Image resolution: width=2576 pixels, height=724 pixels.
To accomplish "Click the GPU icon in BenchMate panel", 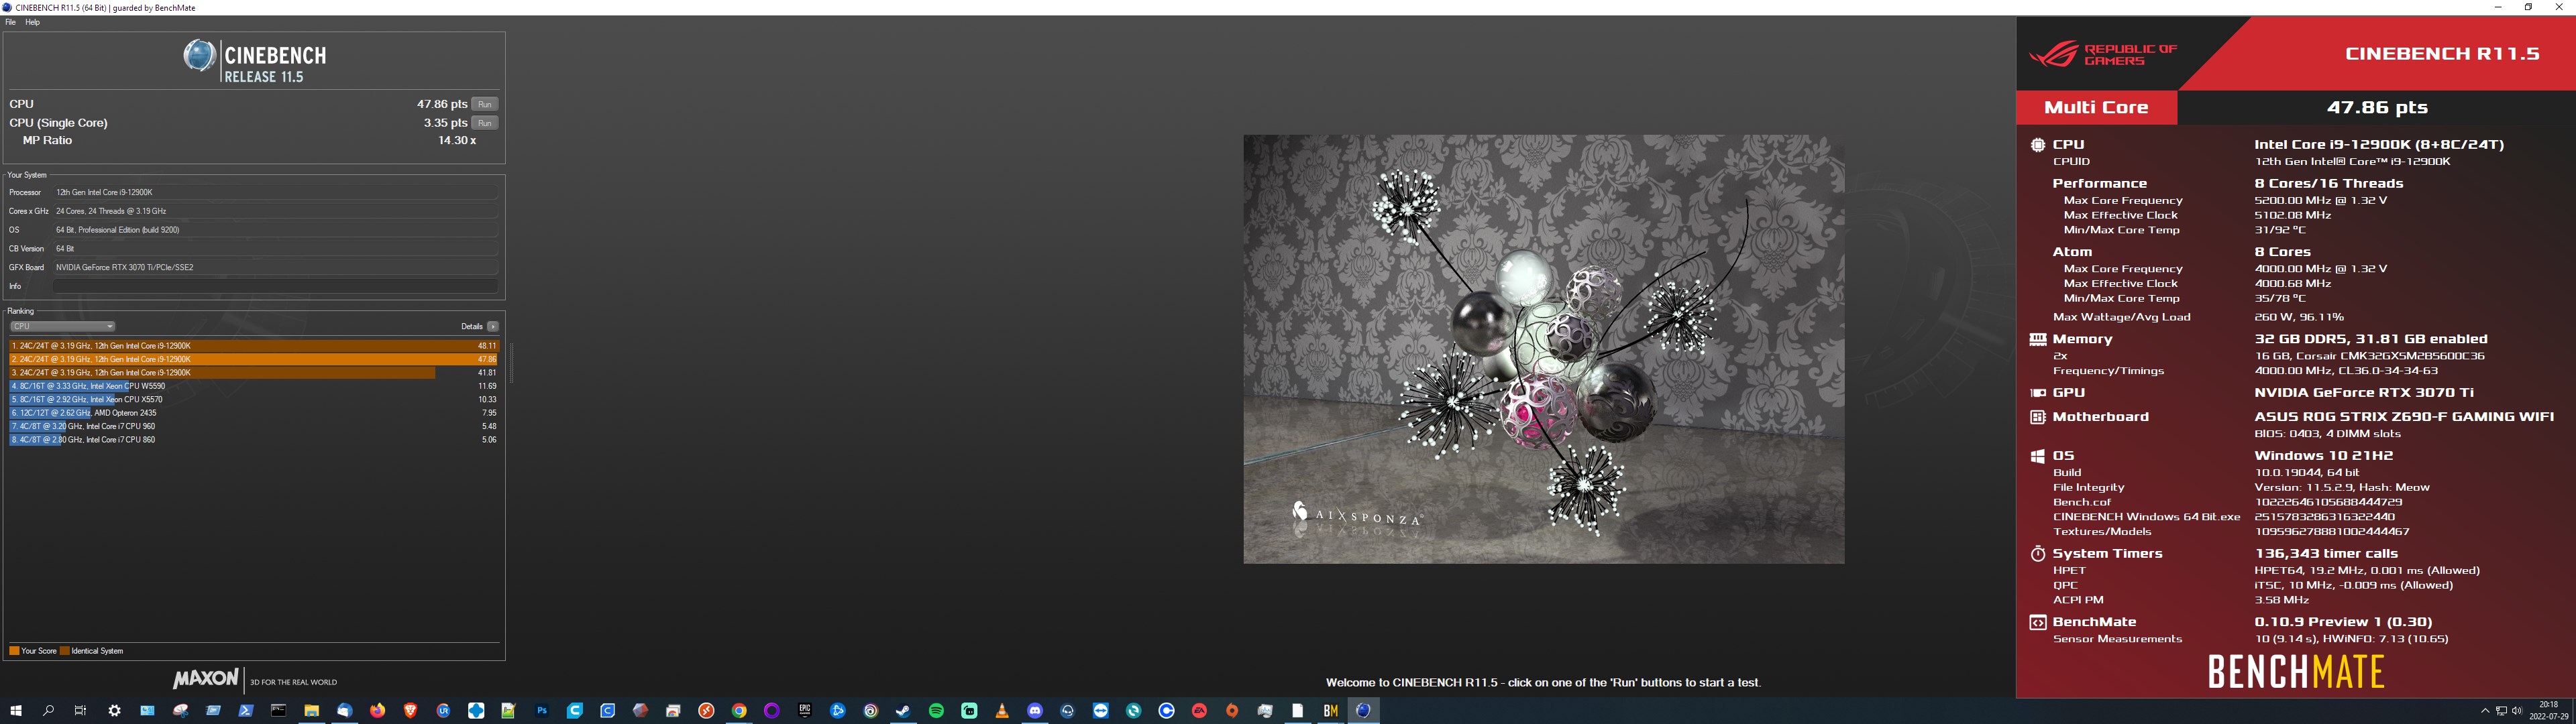I will (2037, 393).
